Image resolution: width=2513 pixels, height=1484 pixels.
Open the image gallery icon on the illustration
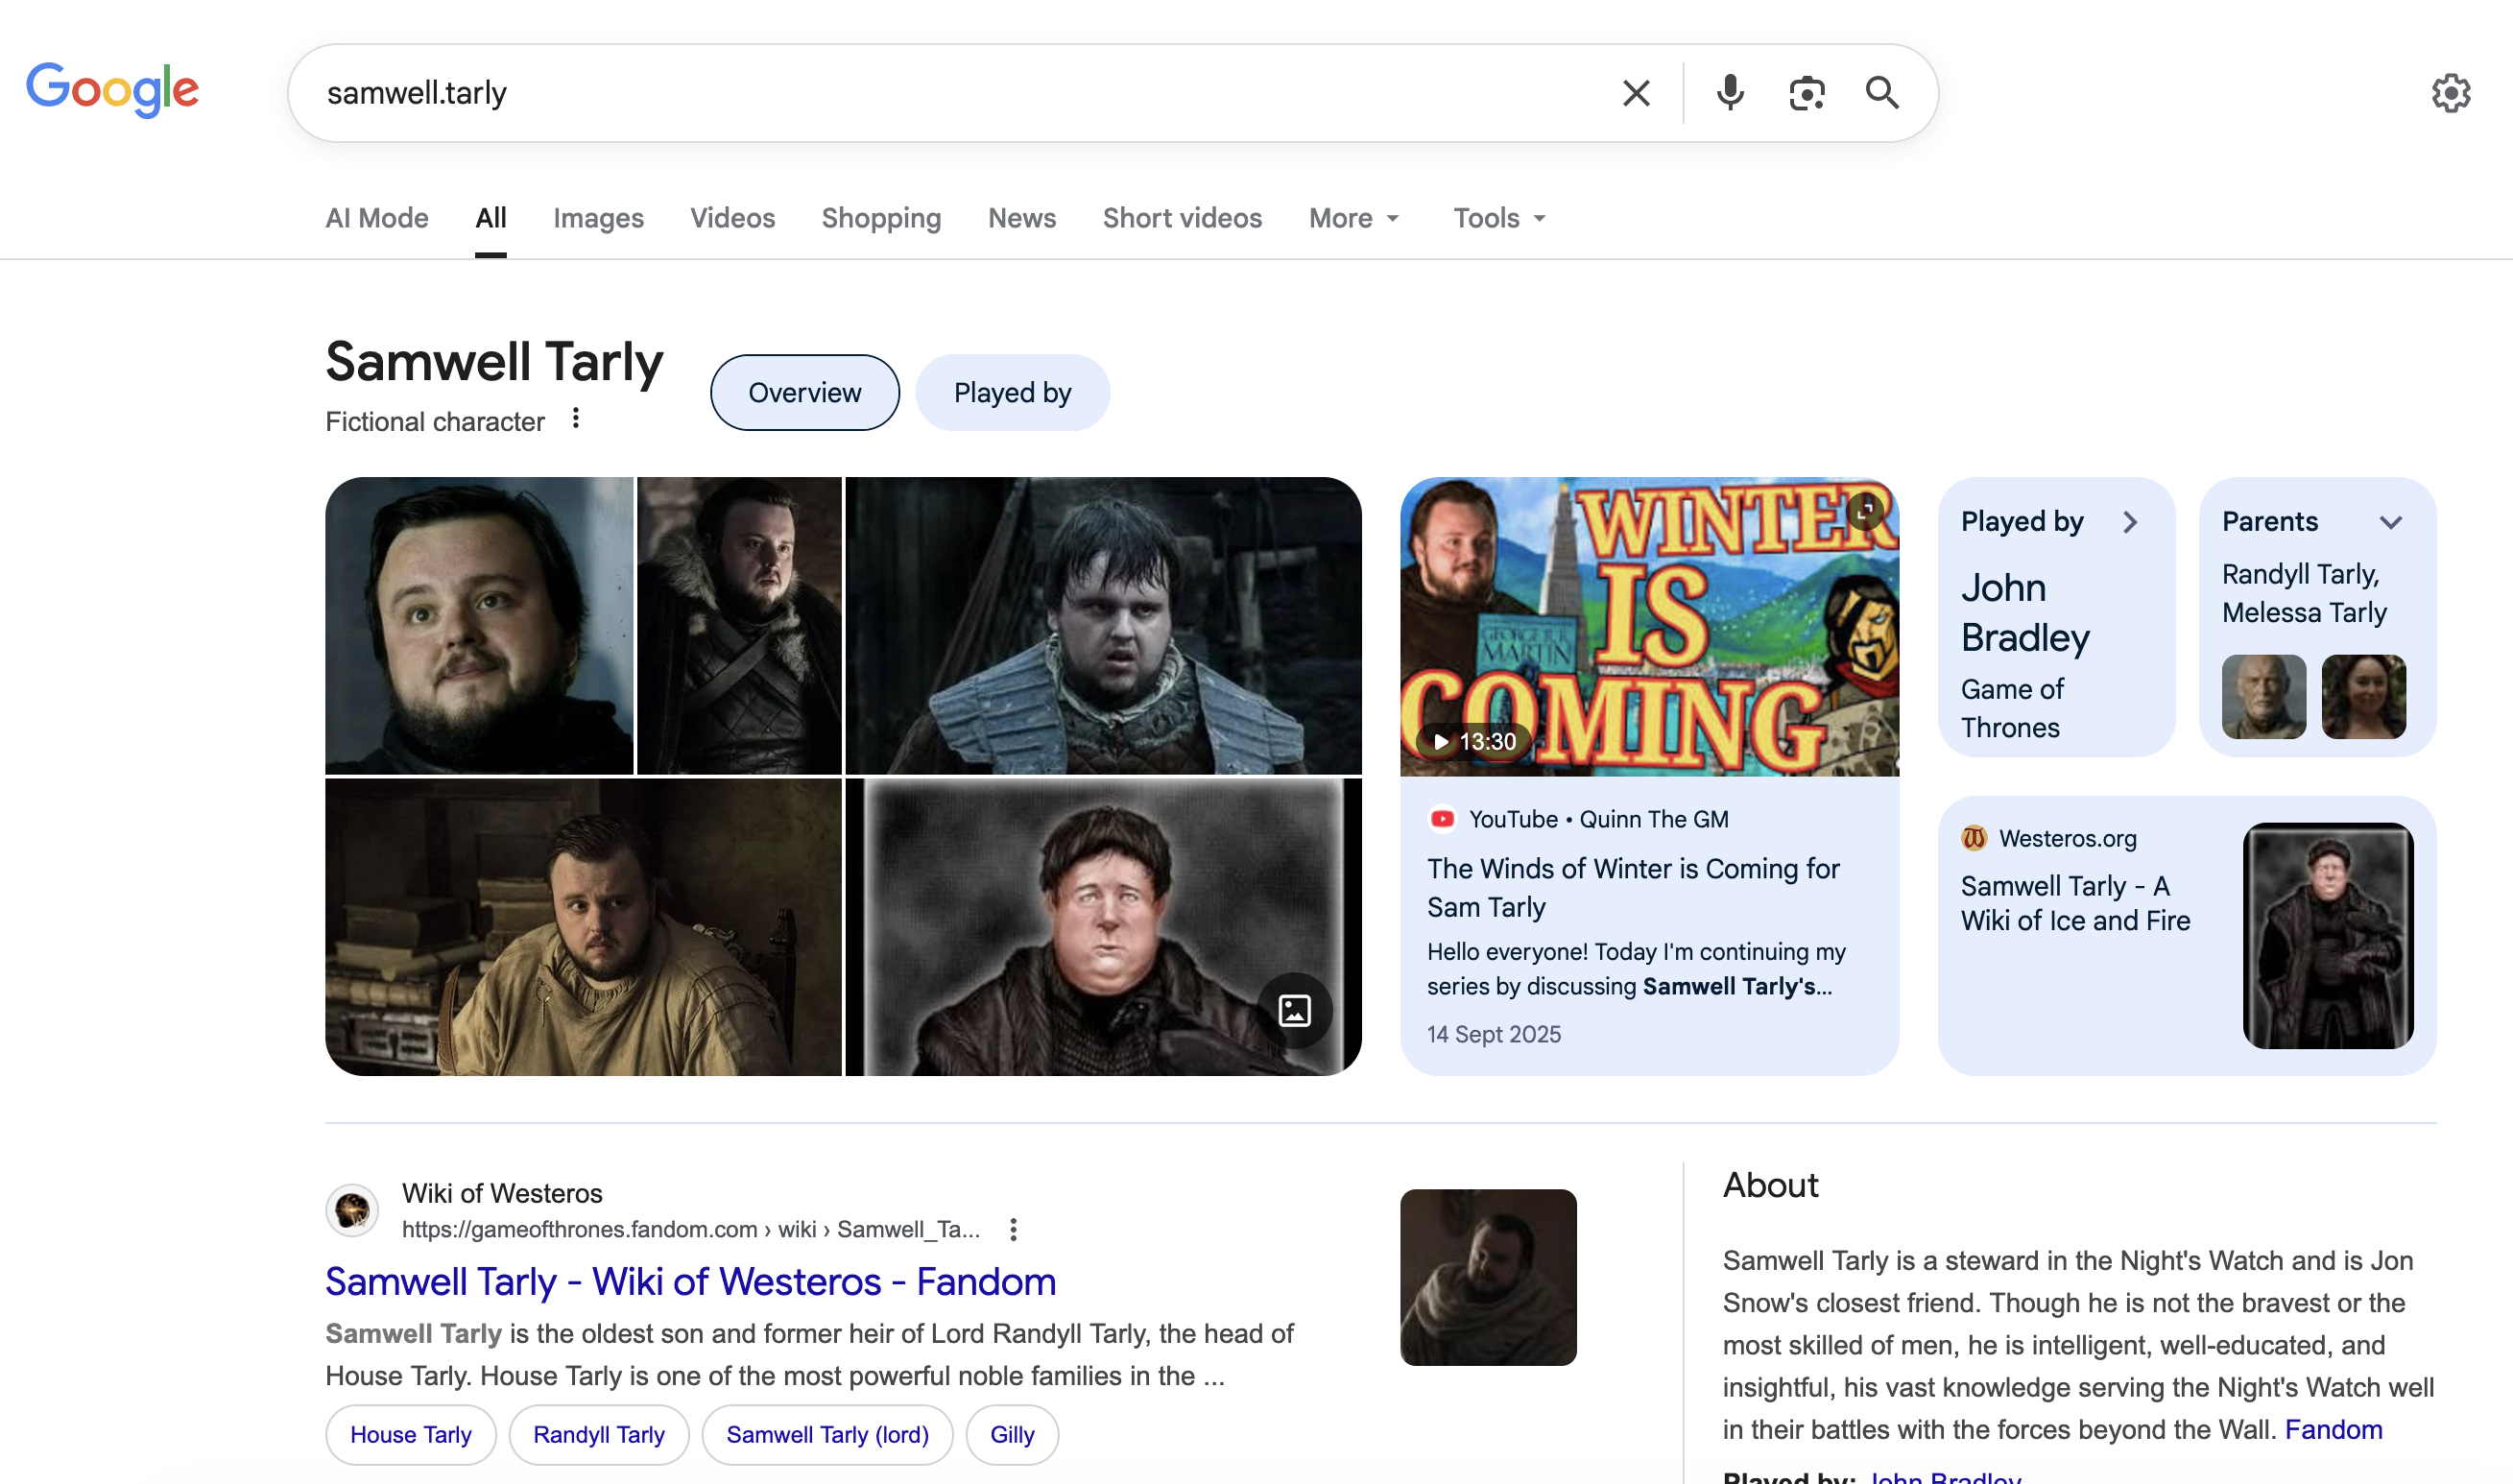pos(1295,1011)
